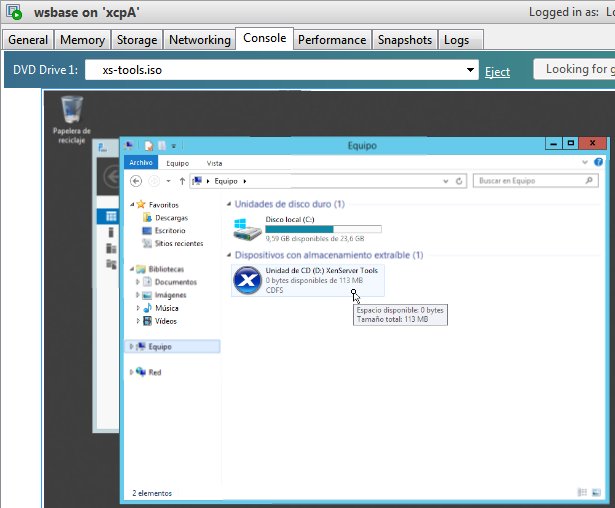Image resolution: width=615 pixels, height=508 pixels.
Task: Expand the Documentos library tree node
Action: tap(138, 282)
